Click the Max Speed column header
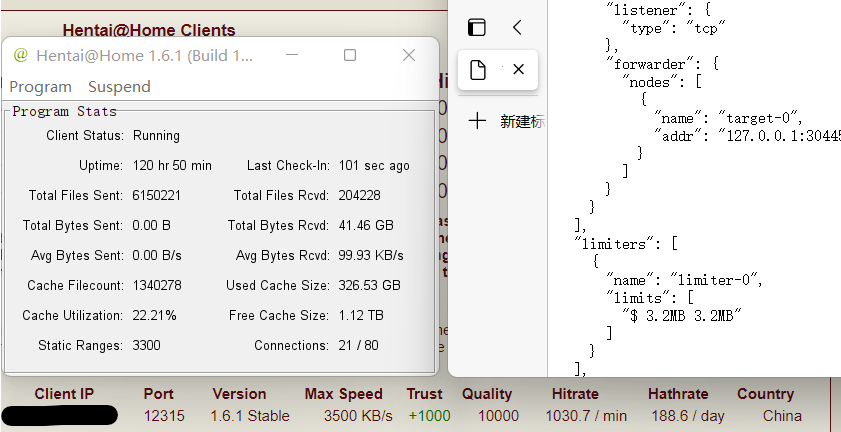The image size is (841, 432). tap(343, 394)
